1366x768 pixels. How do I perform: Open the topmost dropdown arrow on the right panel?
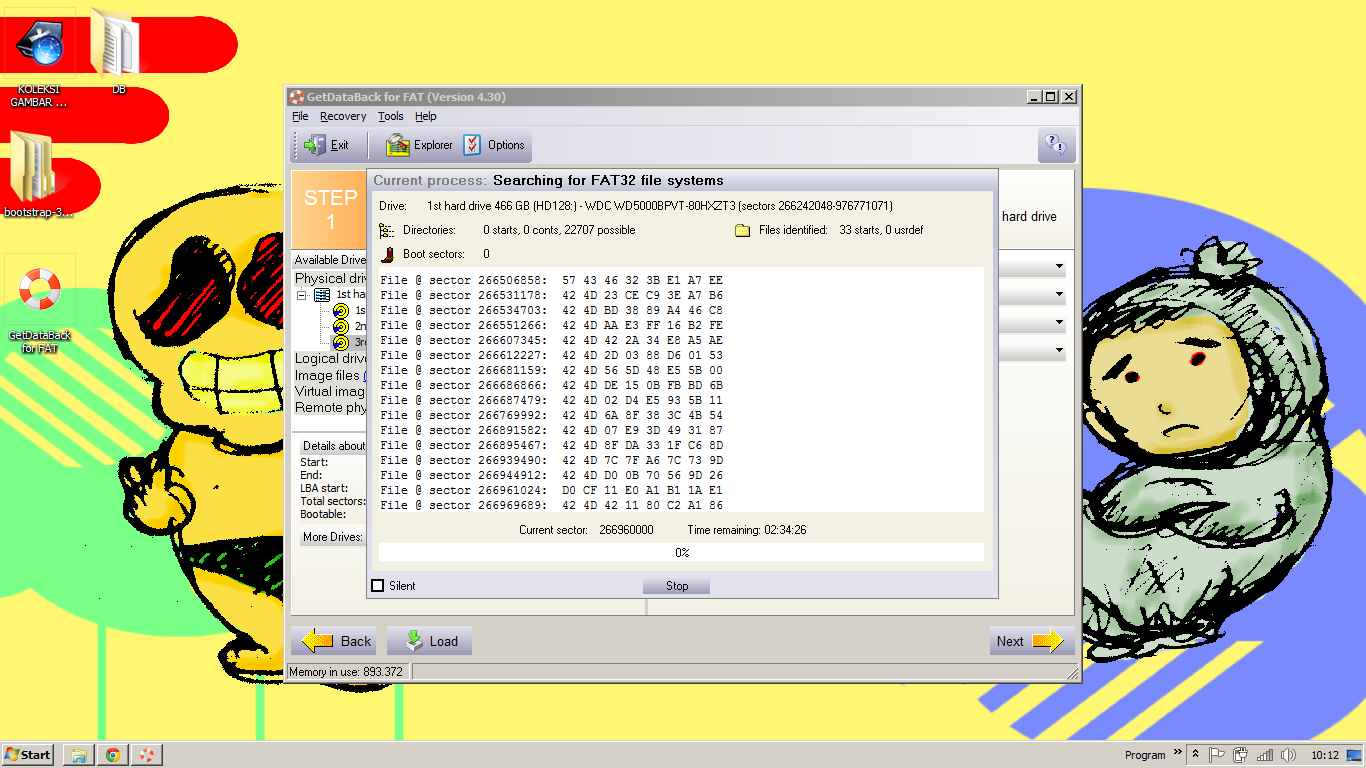pyautogui.click(x=1059, y=267)
